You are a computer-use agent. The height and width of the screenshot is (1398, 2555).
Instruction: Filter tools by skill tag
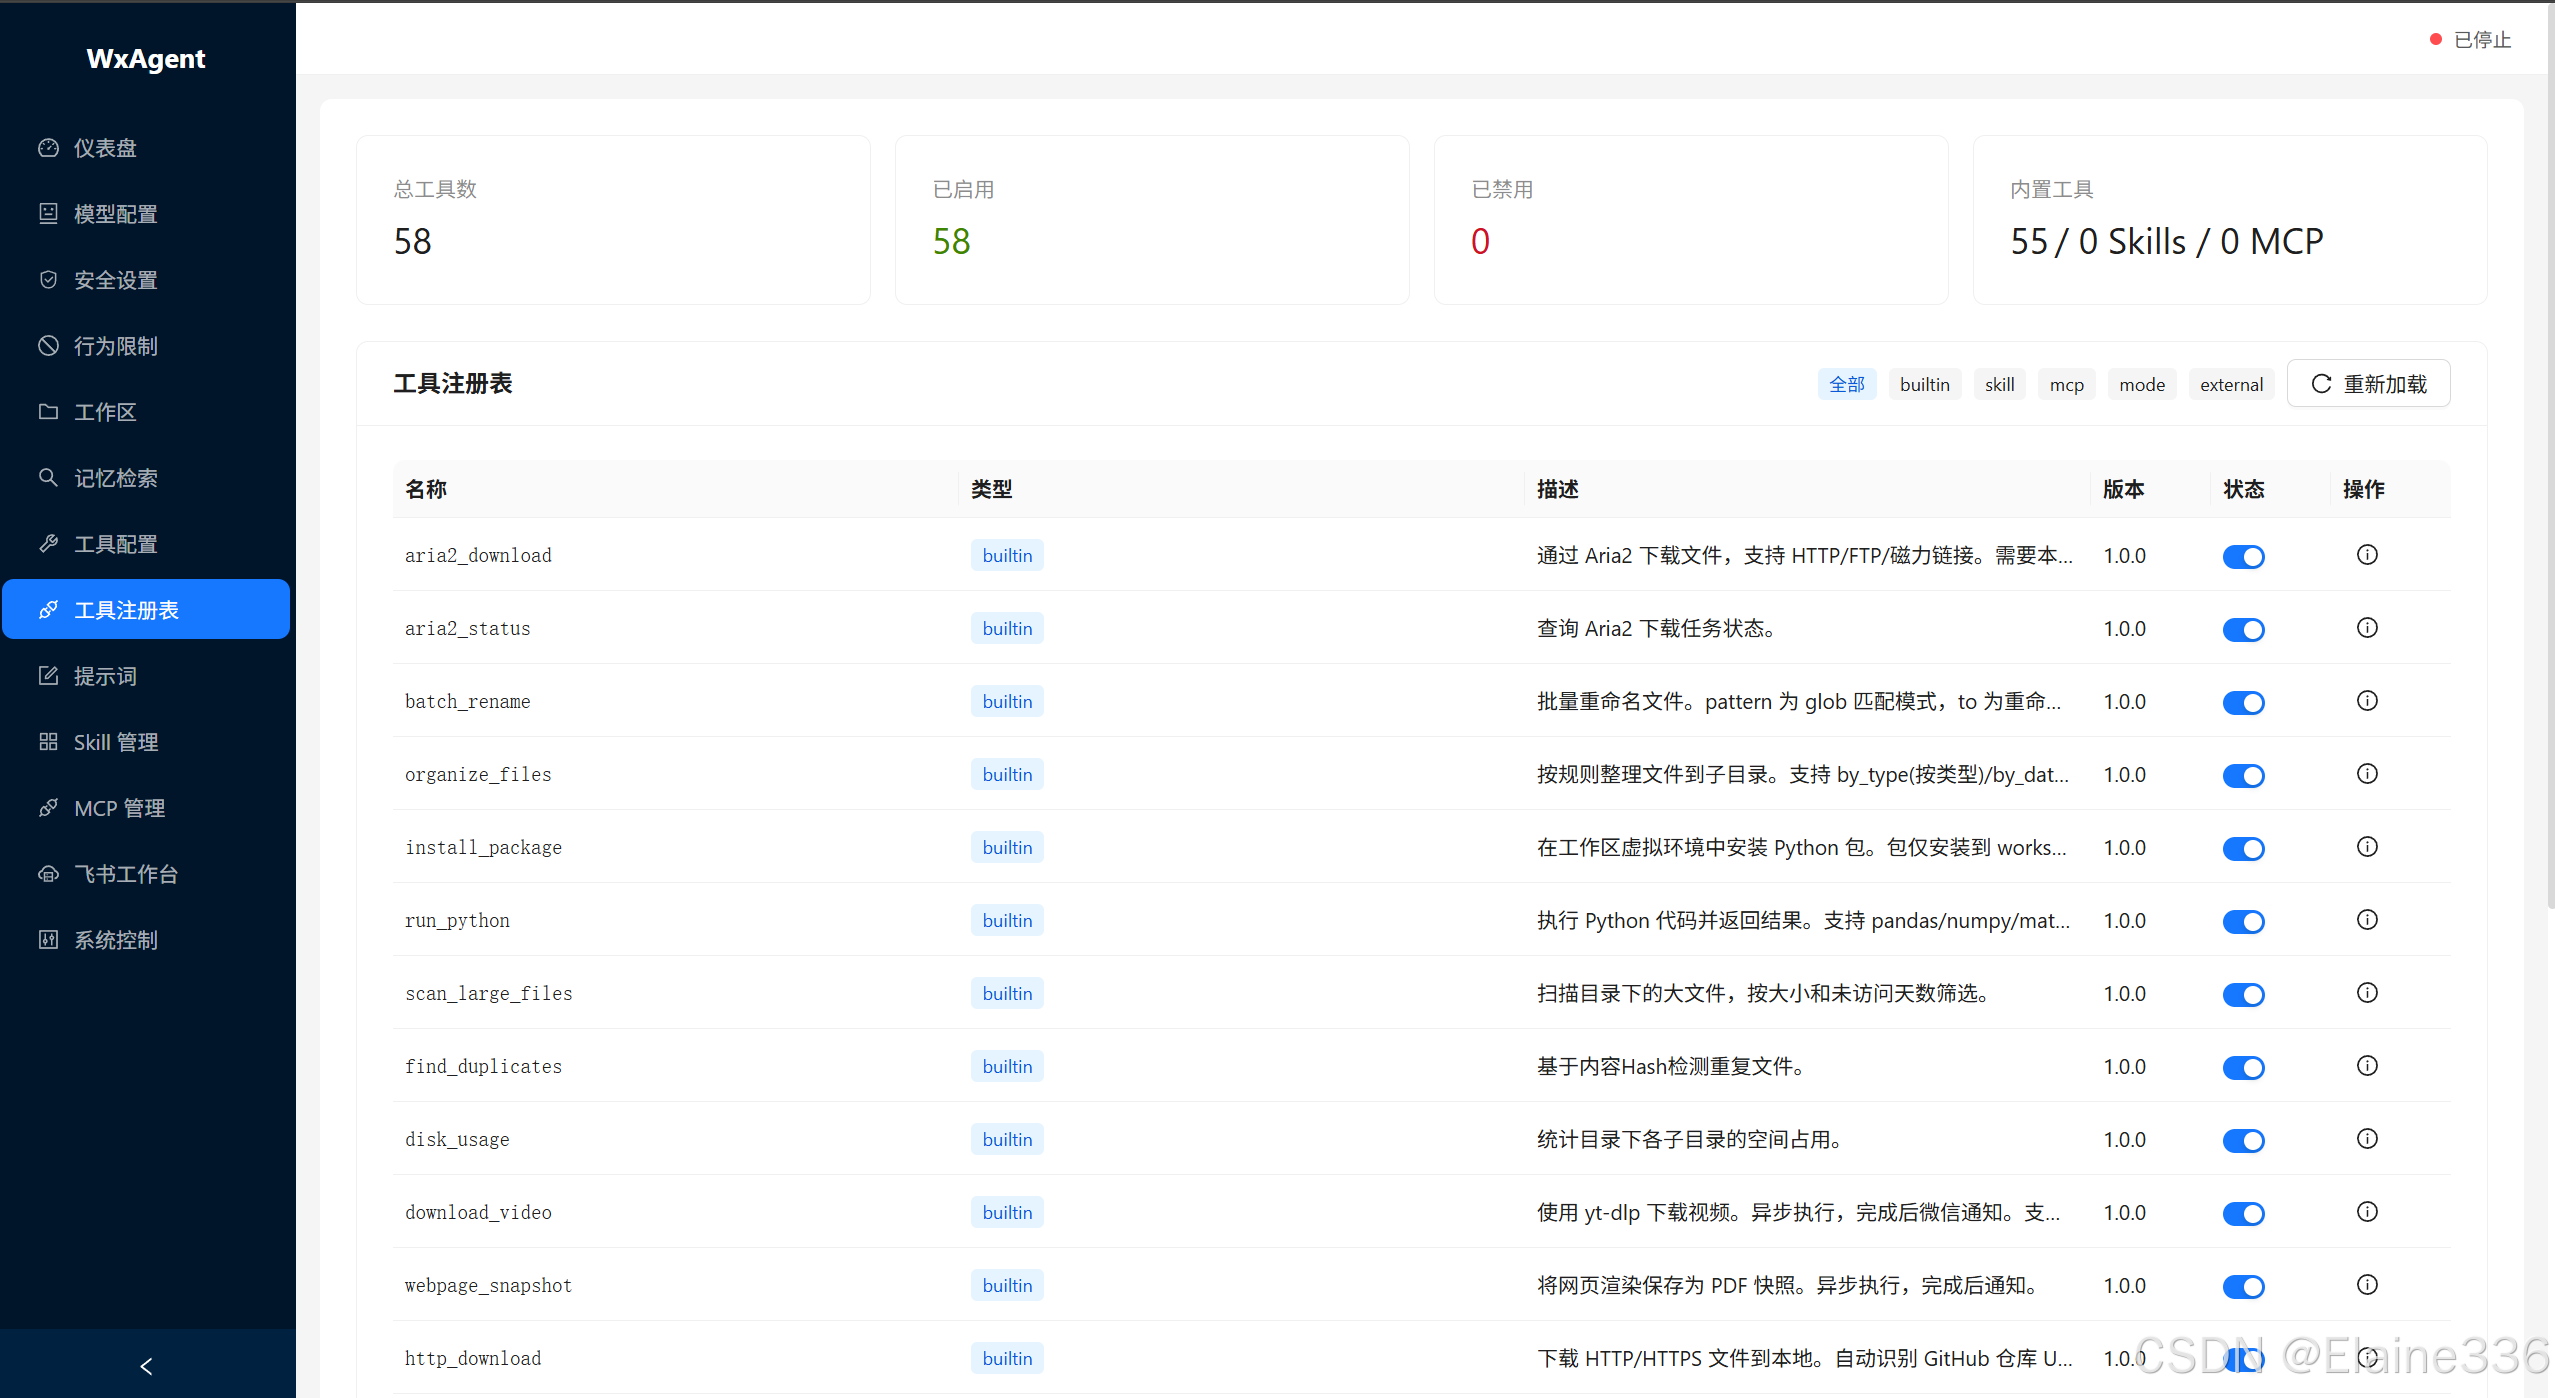pos(2000,385)
